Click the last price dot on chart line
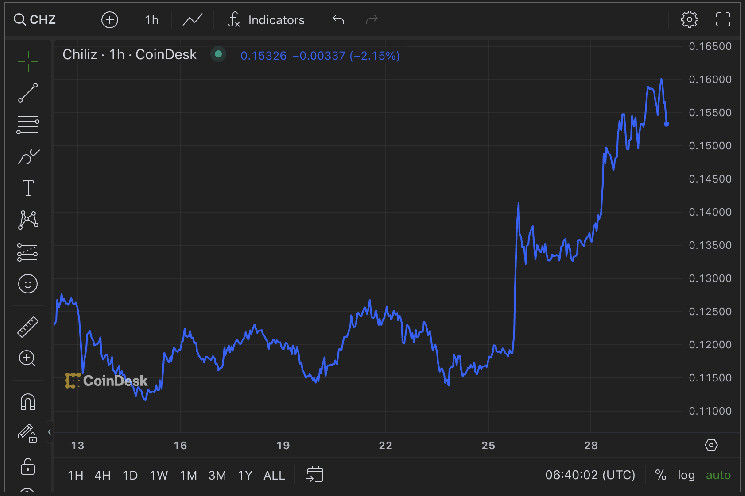 coord(667,124)
